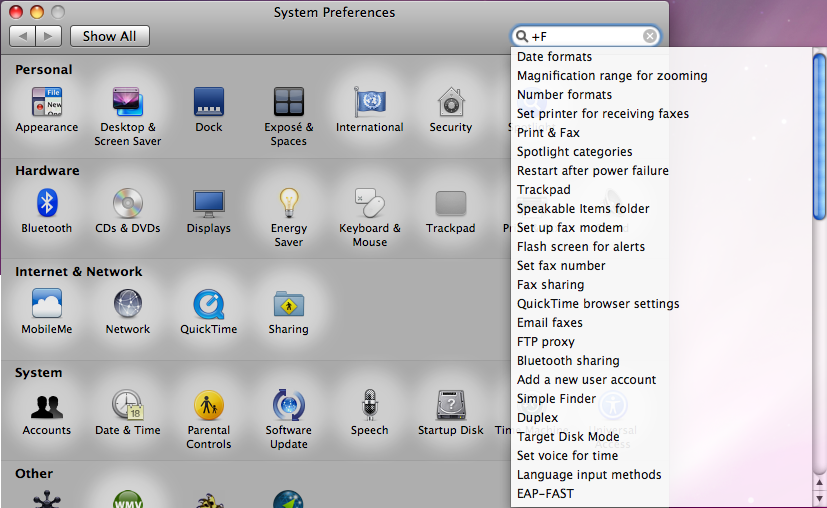The height and width of the screenshot is (508, 827).
Task: Select the 'Date formats' search result
Action: 554,56
